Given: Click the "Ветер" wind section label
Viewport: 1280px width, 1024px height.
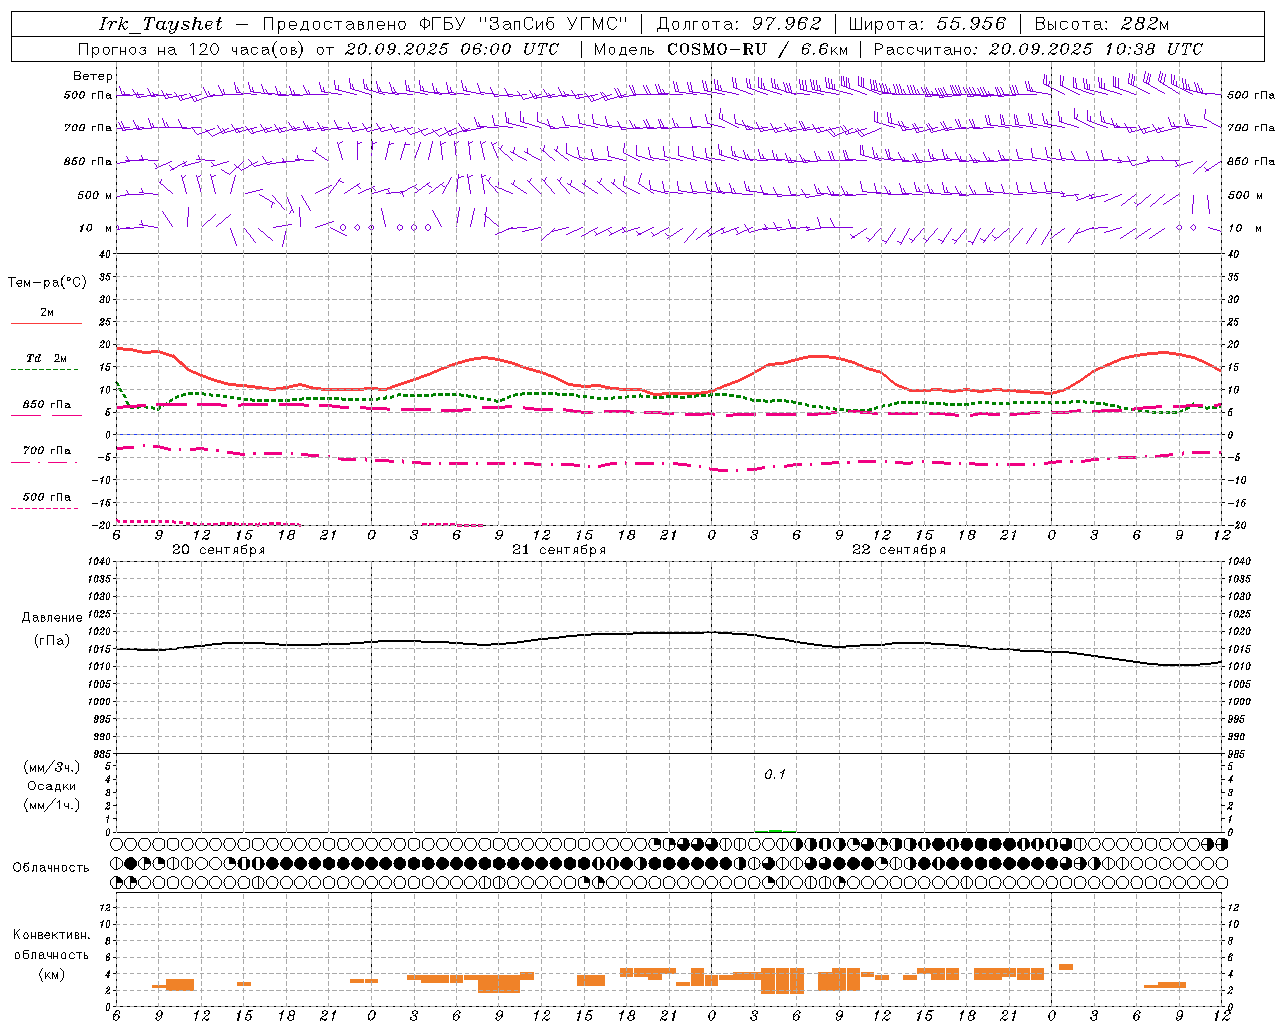Looking at the screenshot, I should 93,76.
